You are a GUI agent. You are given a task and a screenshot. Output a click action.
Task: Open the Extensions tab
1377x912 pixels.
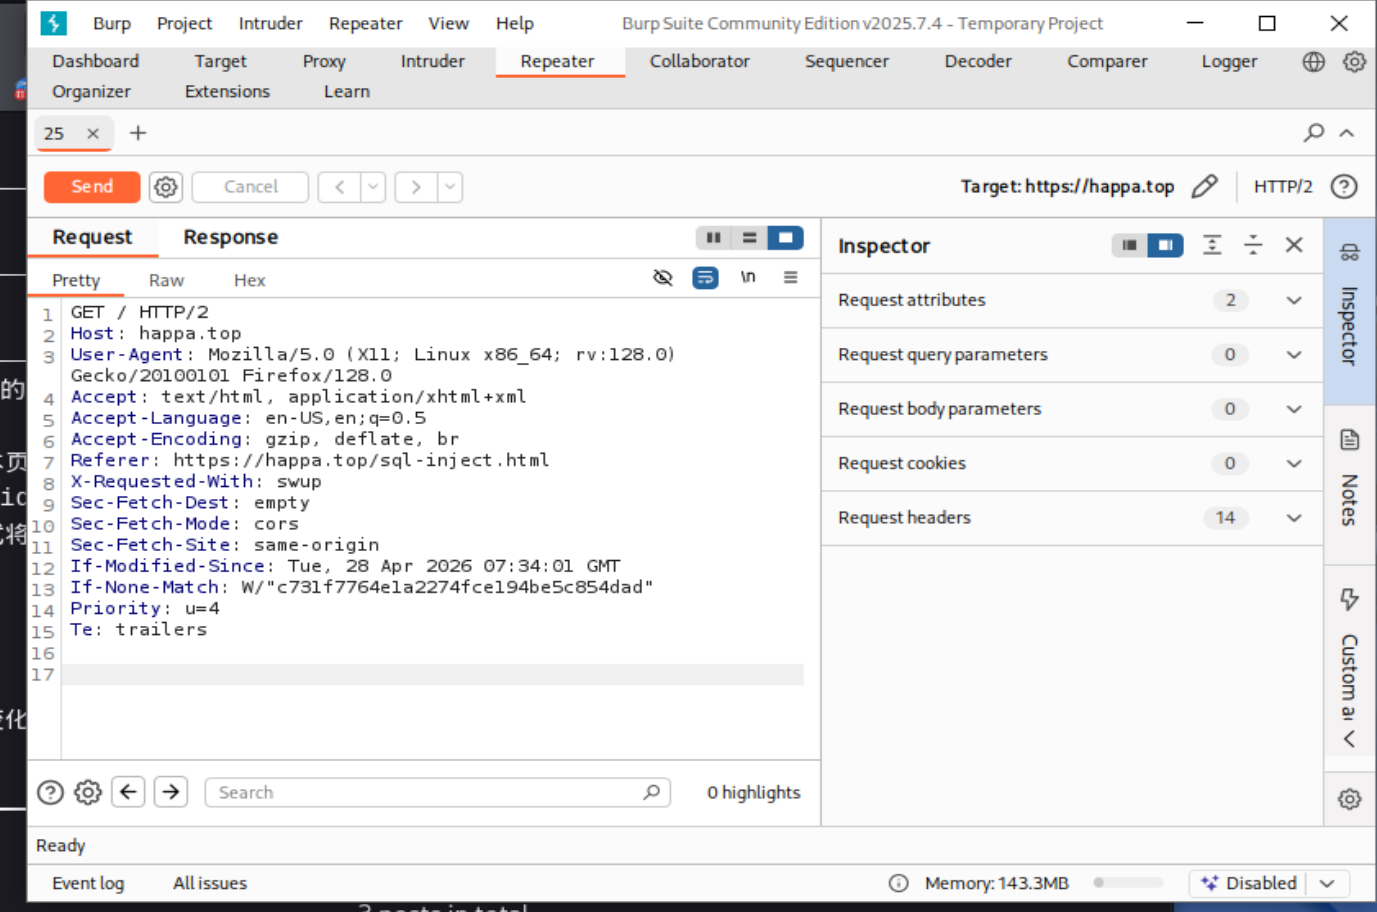[227, 92]
